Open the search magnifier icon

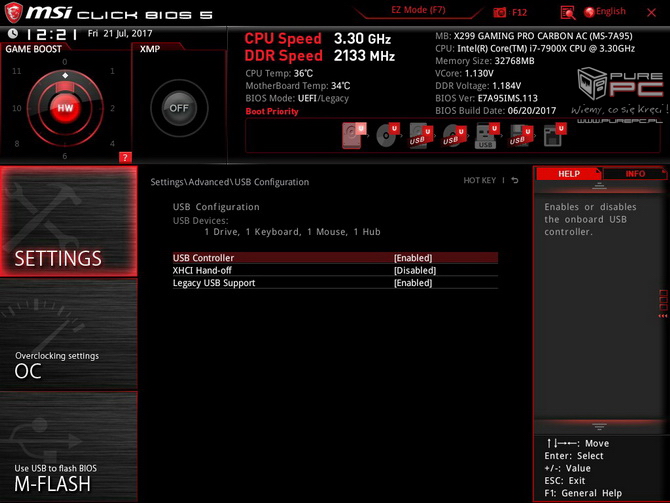(567, 12)
